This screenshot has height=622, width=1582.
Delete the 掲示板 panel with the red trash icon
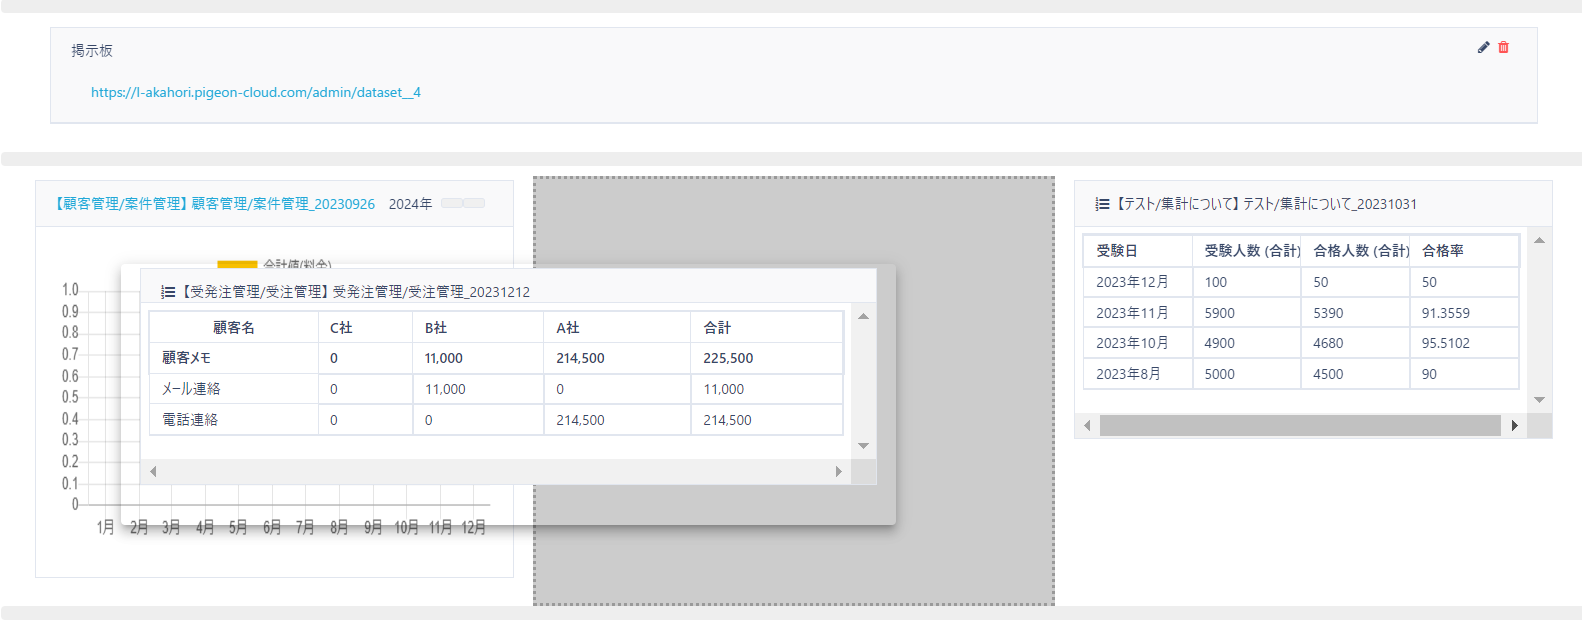click(x=1503, y=47)
